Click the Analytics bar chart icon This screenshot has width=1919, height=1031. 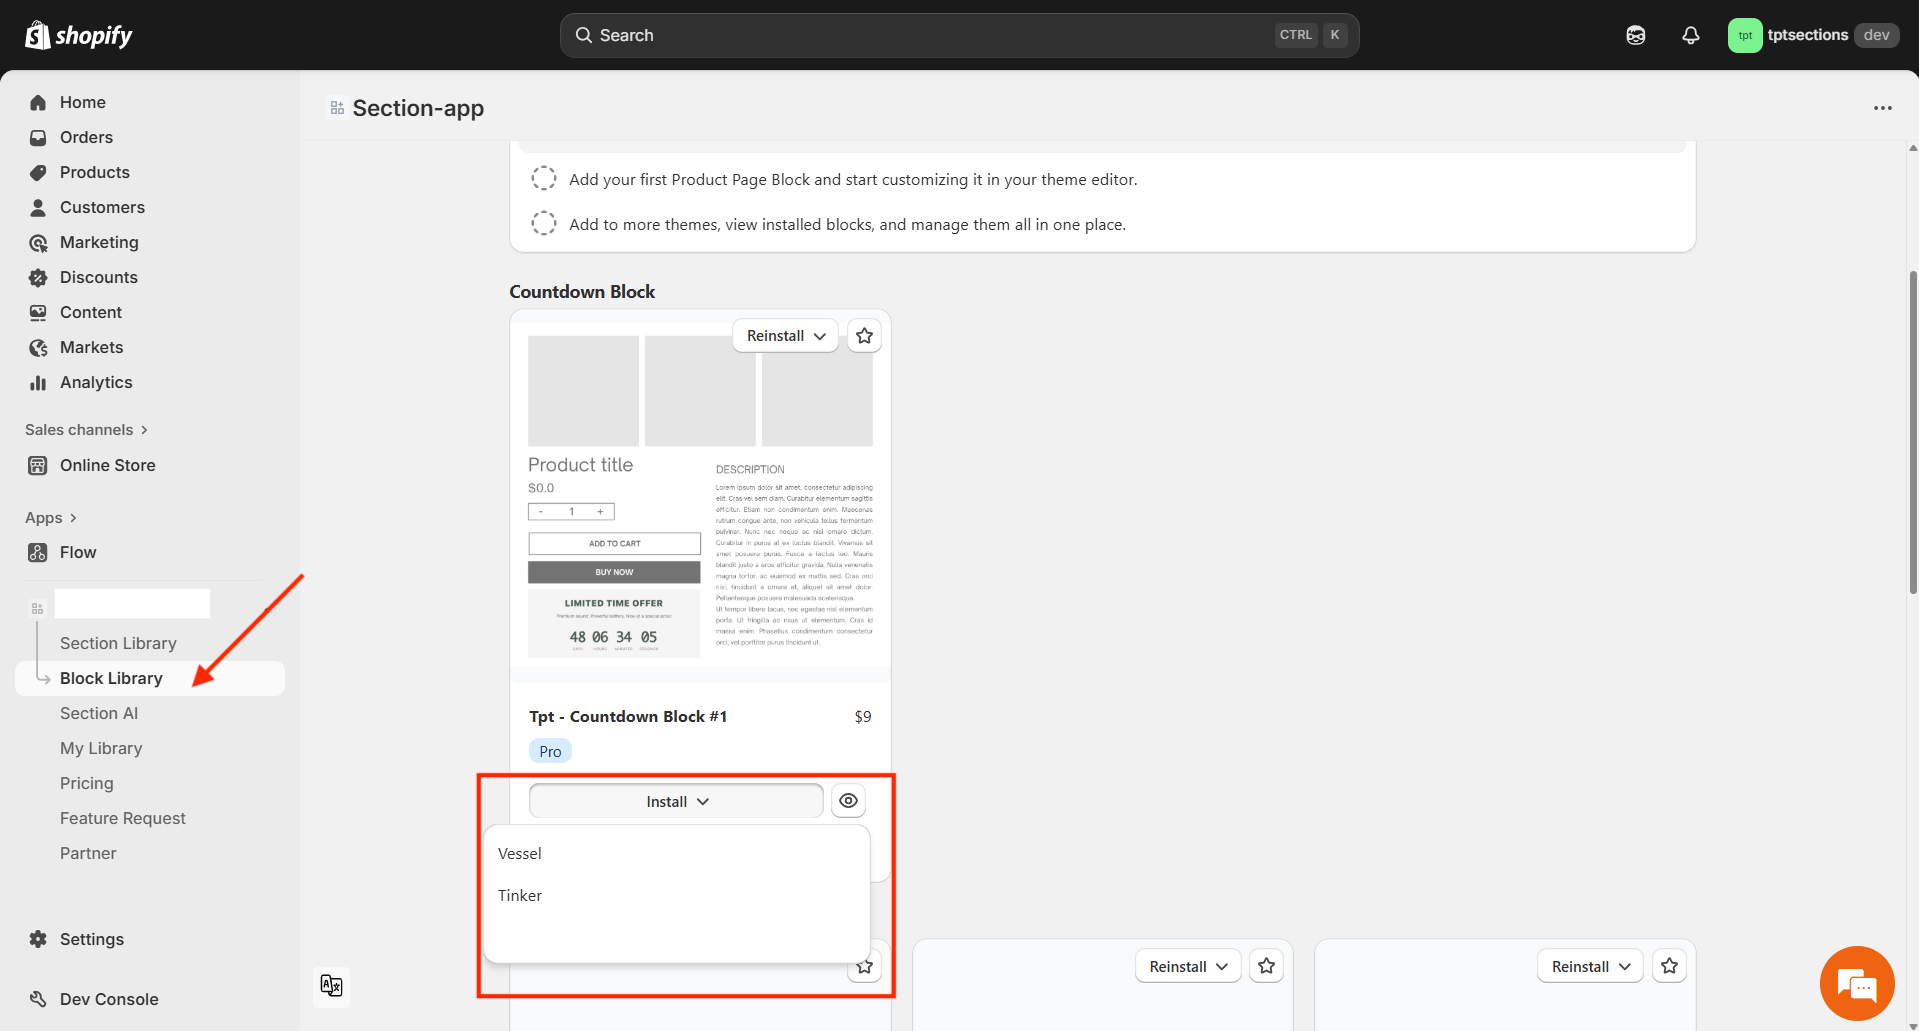pyautogui.click(x=38, y=383)
